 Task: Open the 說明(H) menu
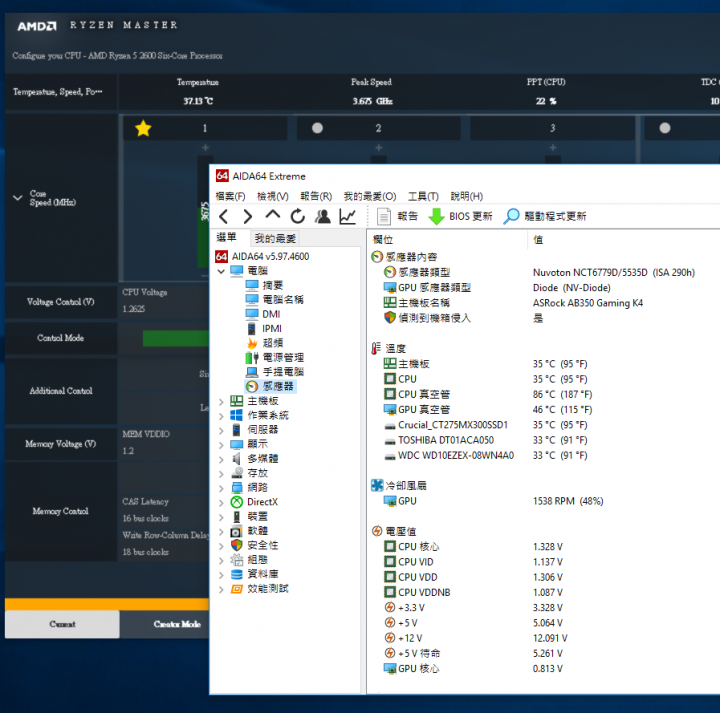click(467, 196)
